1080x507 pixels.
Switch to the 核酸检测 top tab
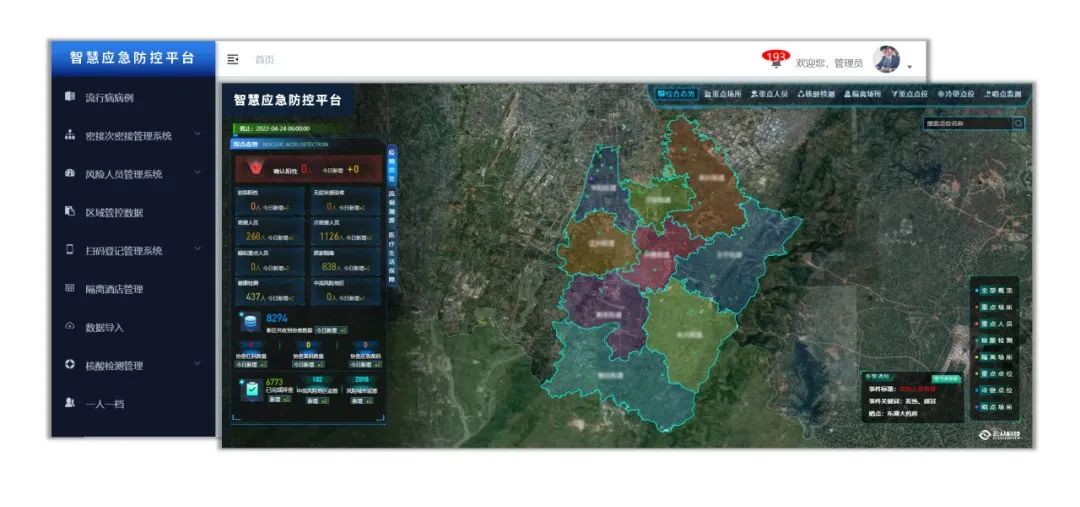(x=816, y=94)
